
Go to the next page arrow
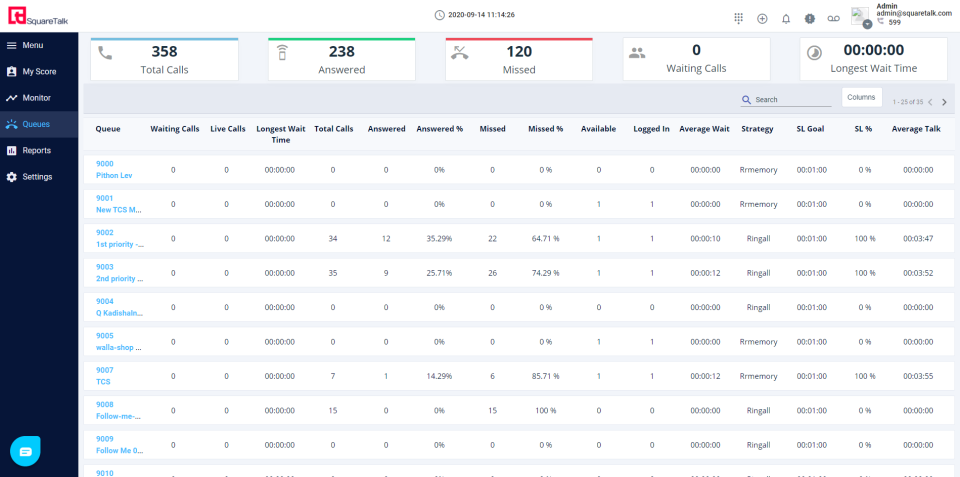944,102
